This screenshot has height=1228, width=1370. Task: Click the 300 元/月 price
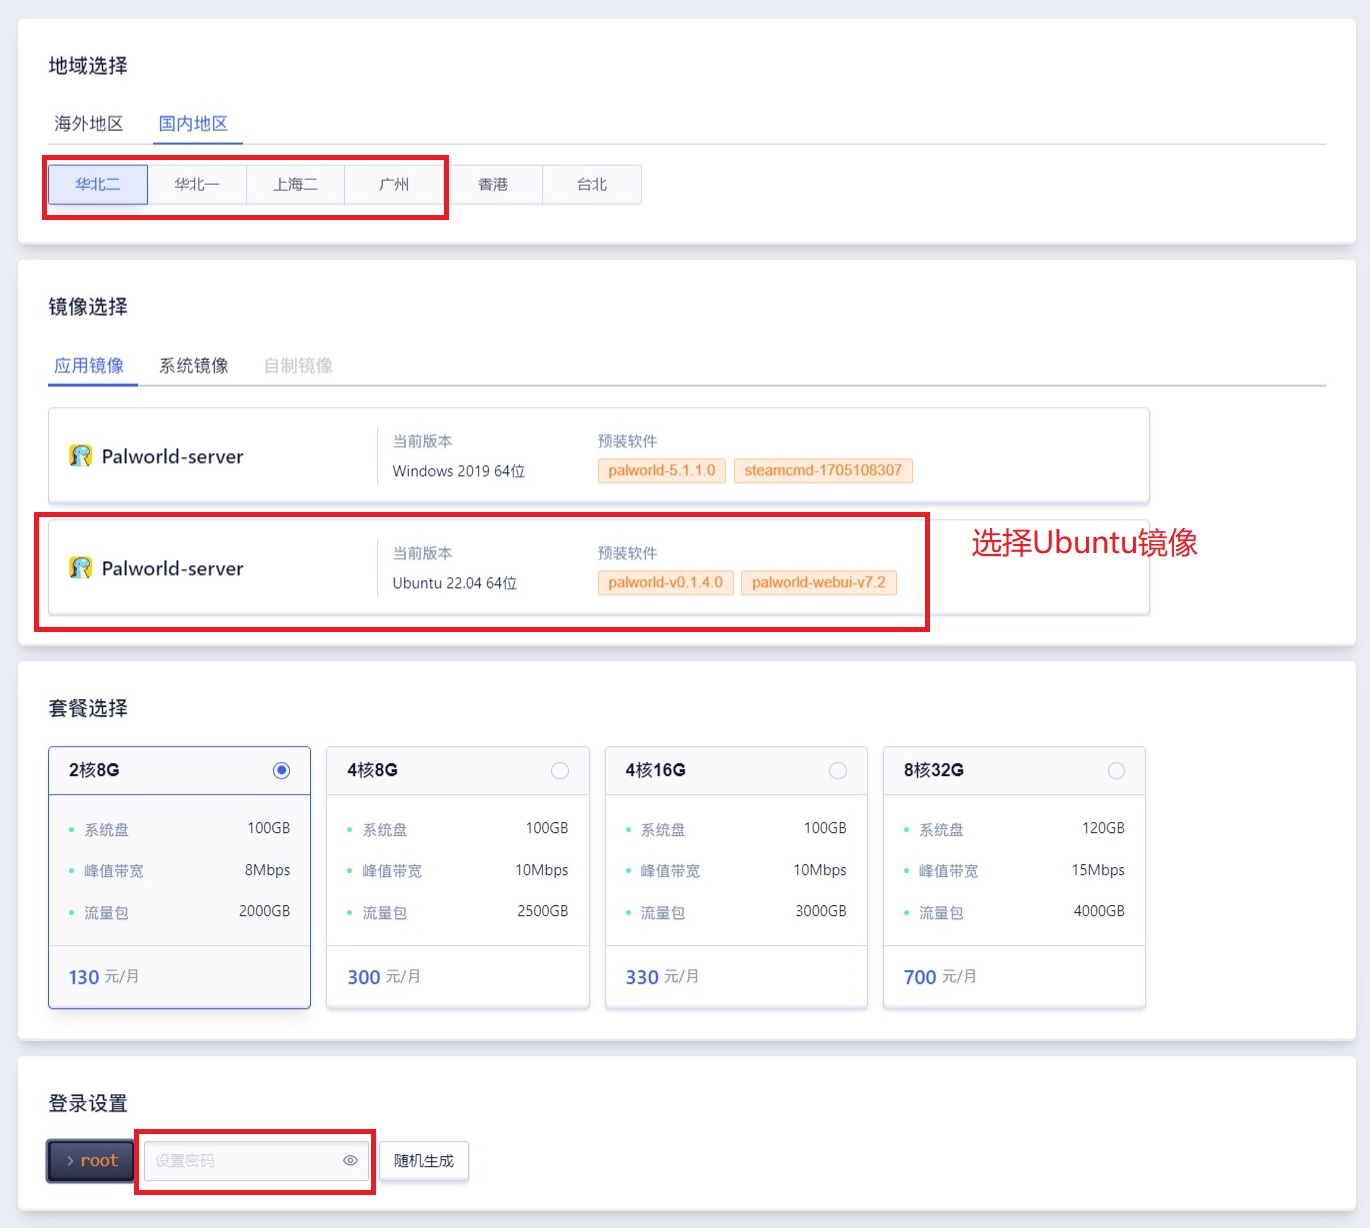[384, 977]
